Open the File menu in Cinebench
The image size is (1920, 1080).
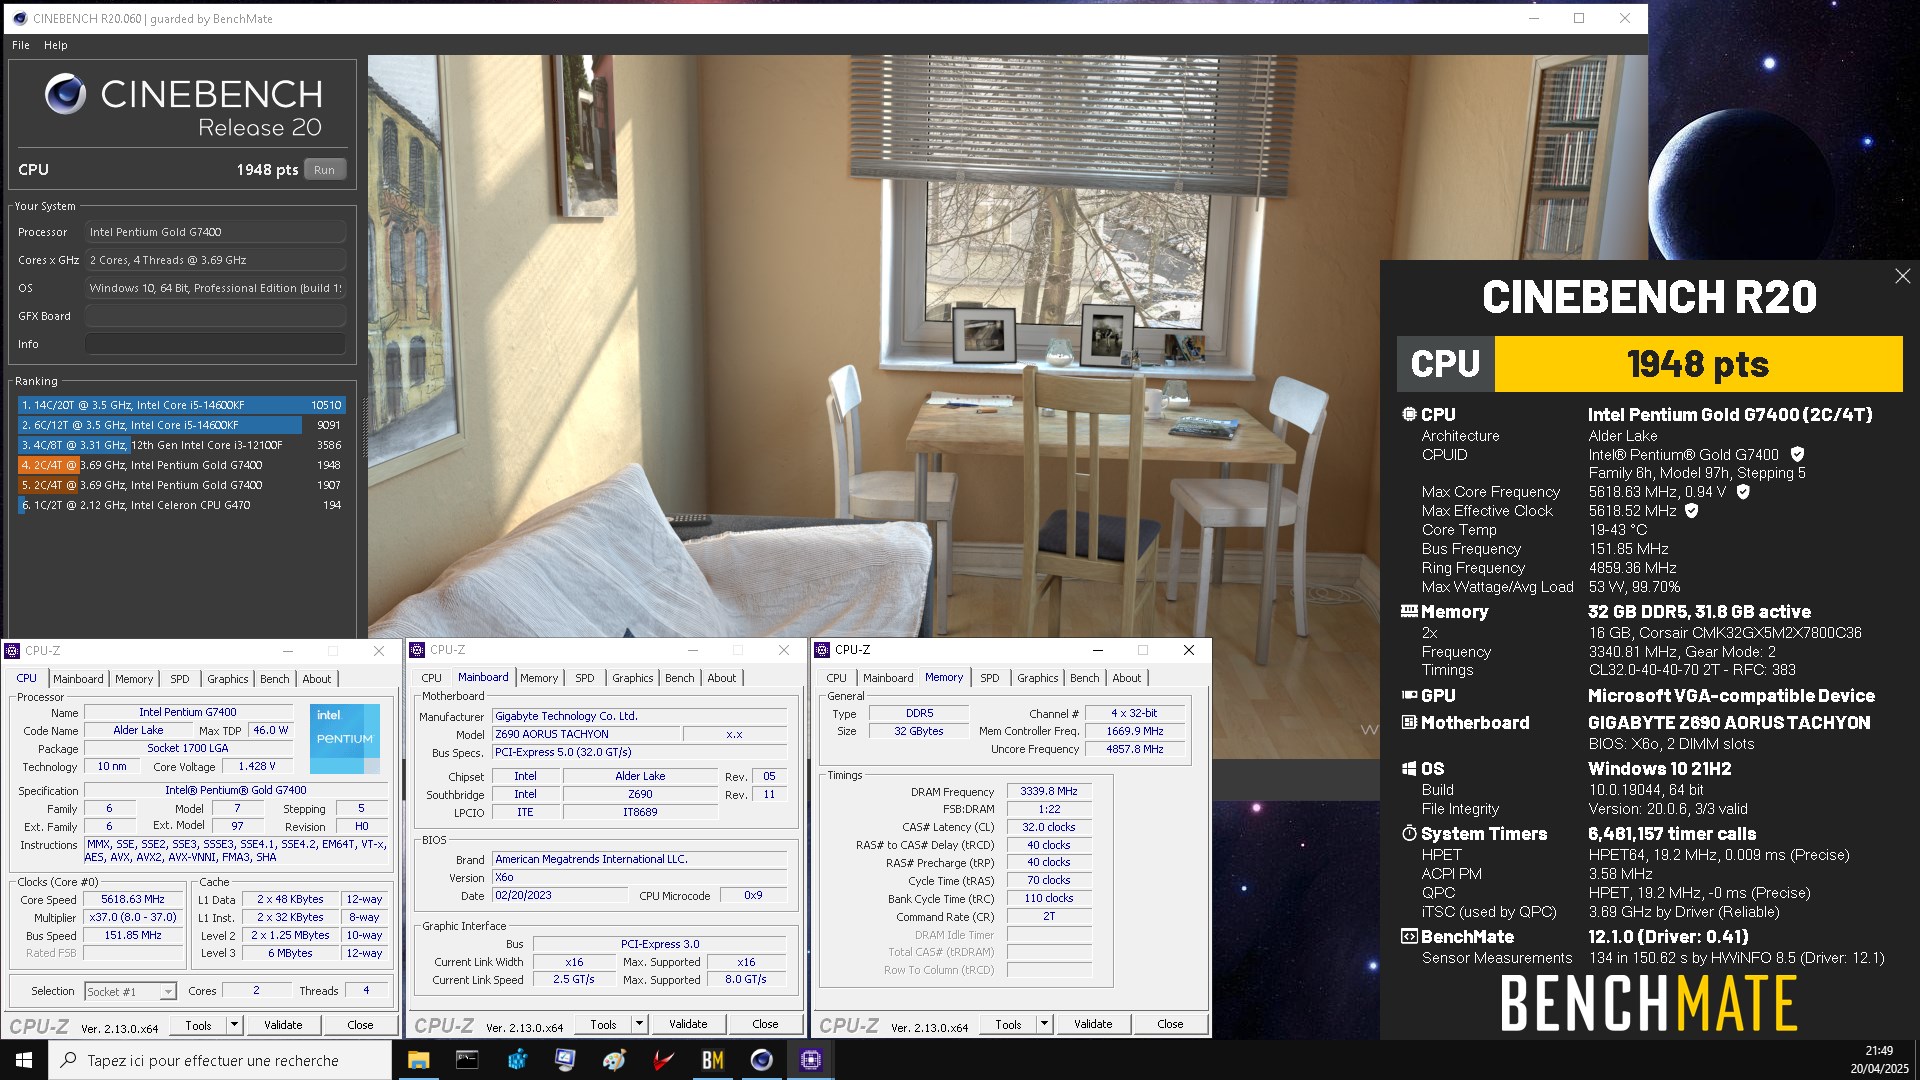tap(21, 45)
